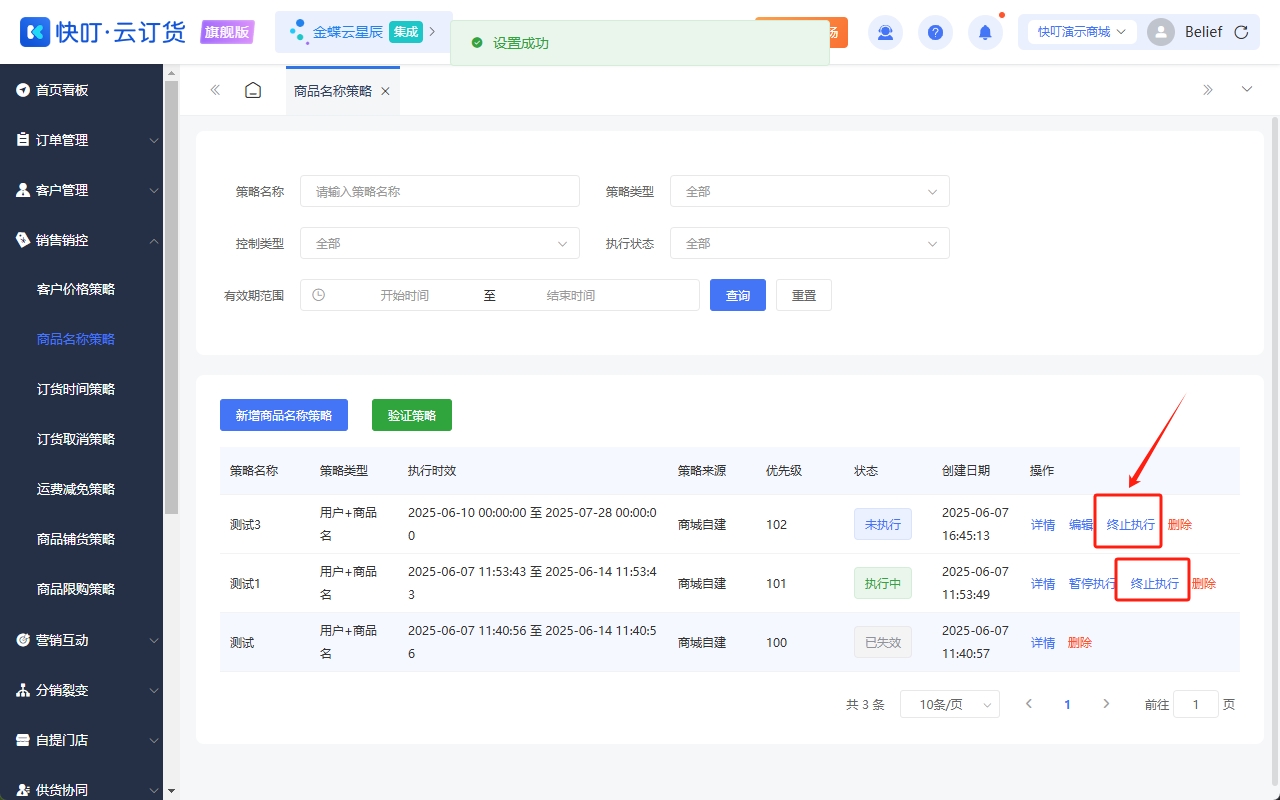Open 详情 for 测试3 row
Viewport: 1280px width, 800px height.
1043,524
